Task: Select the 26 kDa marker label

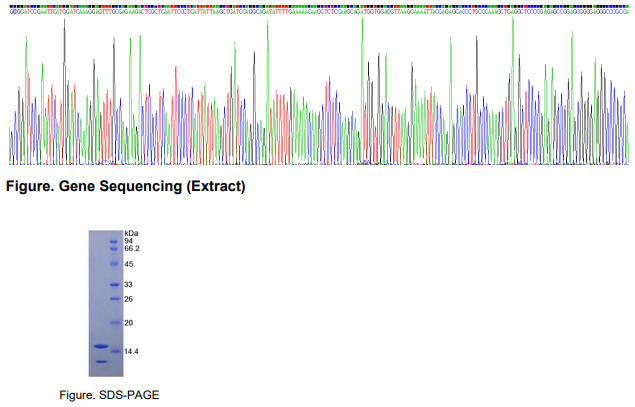Action: coord(128,299)
